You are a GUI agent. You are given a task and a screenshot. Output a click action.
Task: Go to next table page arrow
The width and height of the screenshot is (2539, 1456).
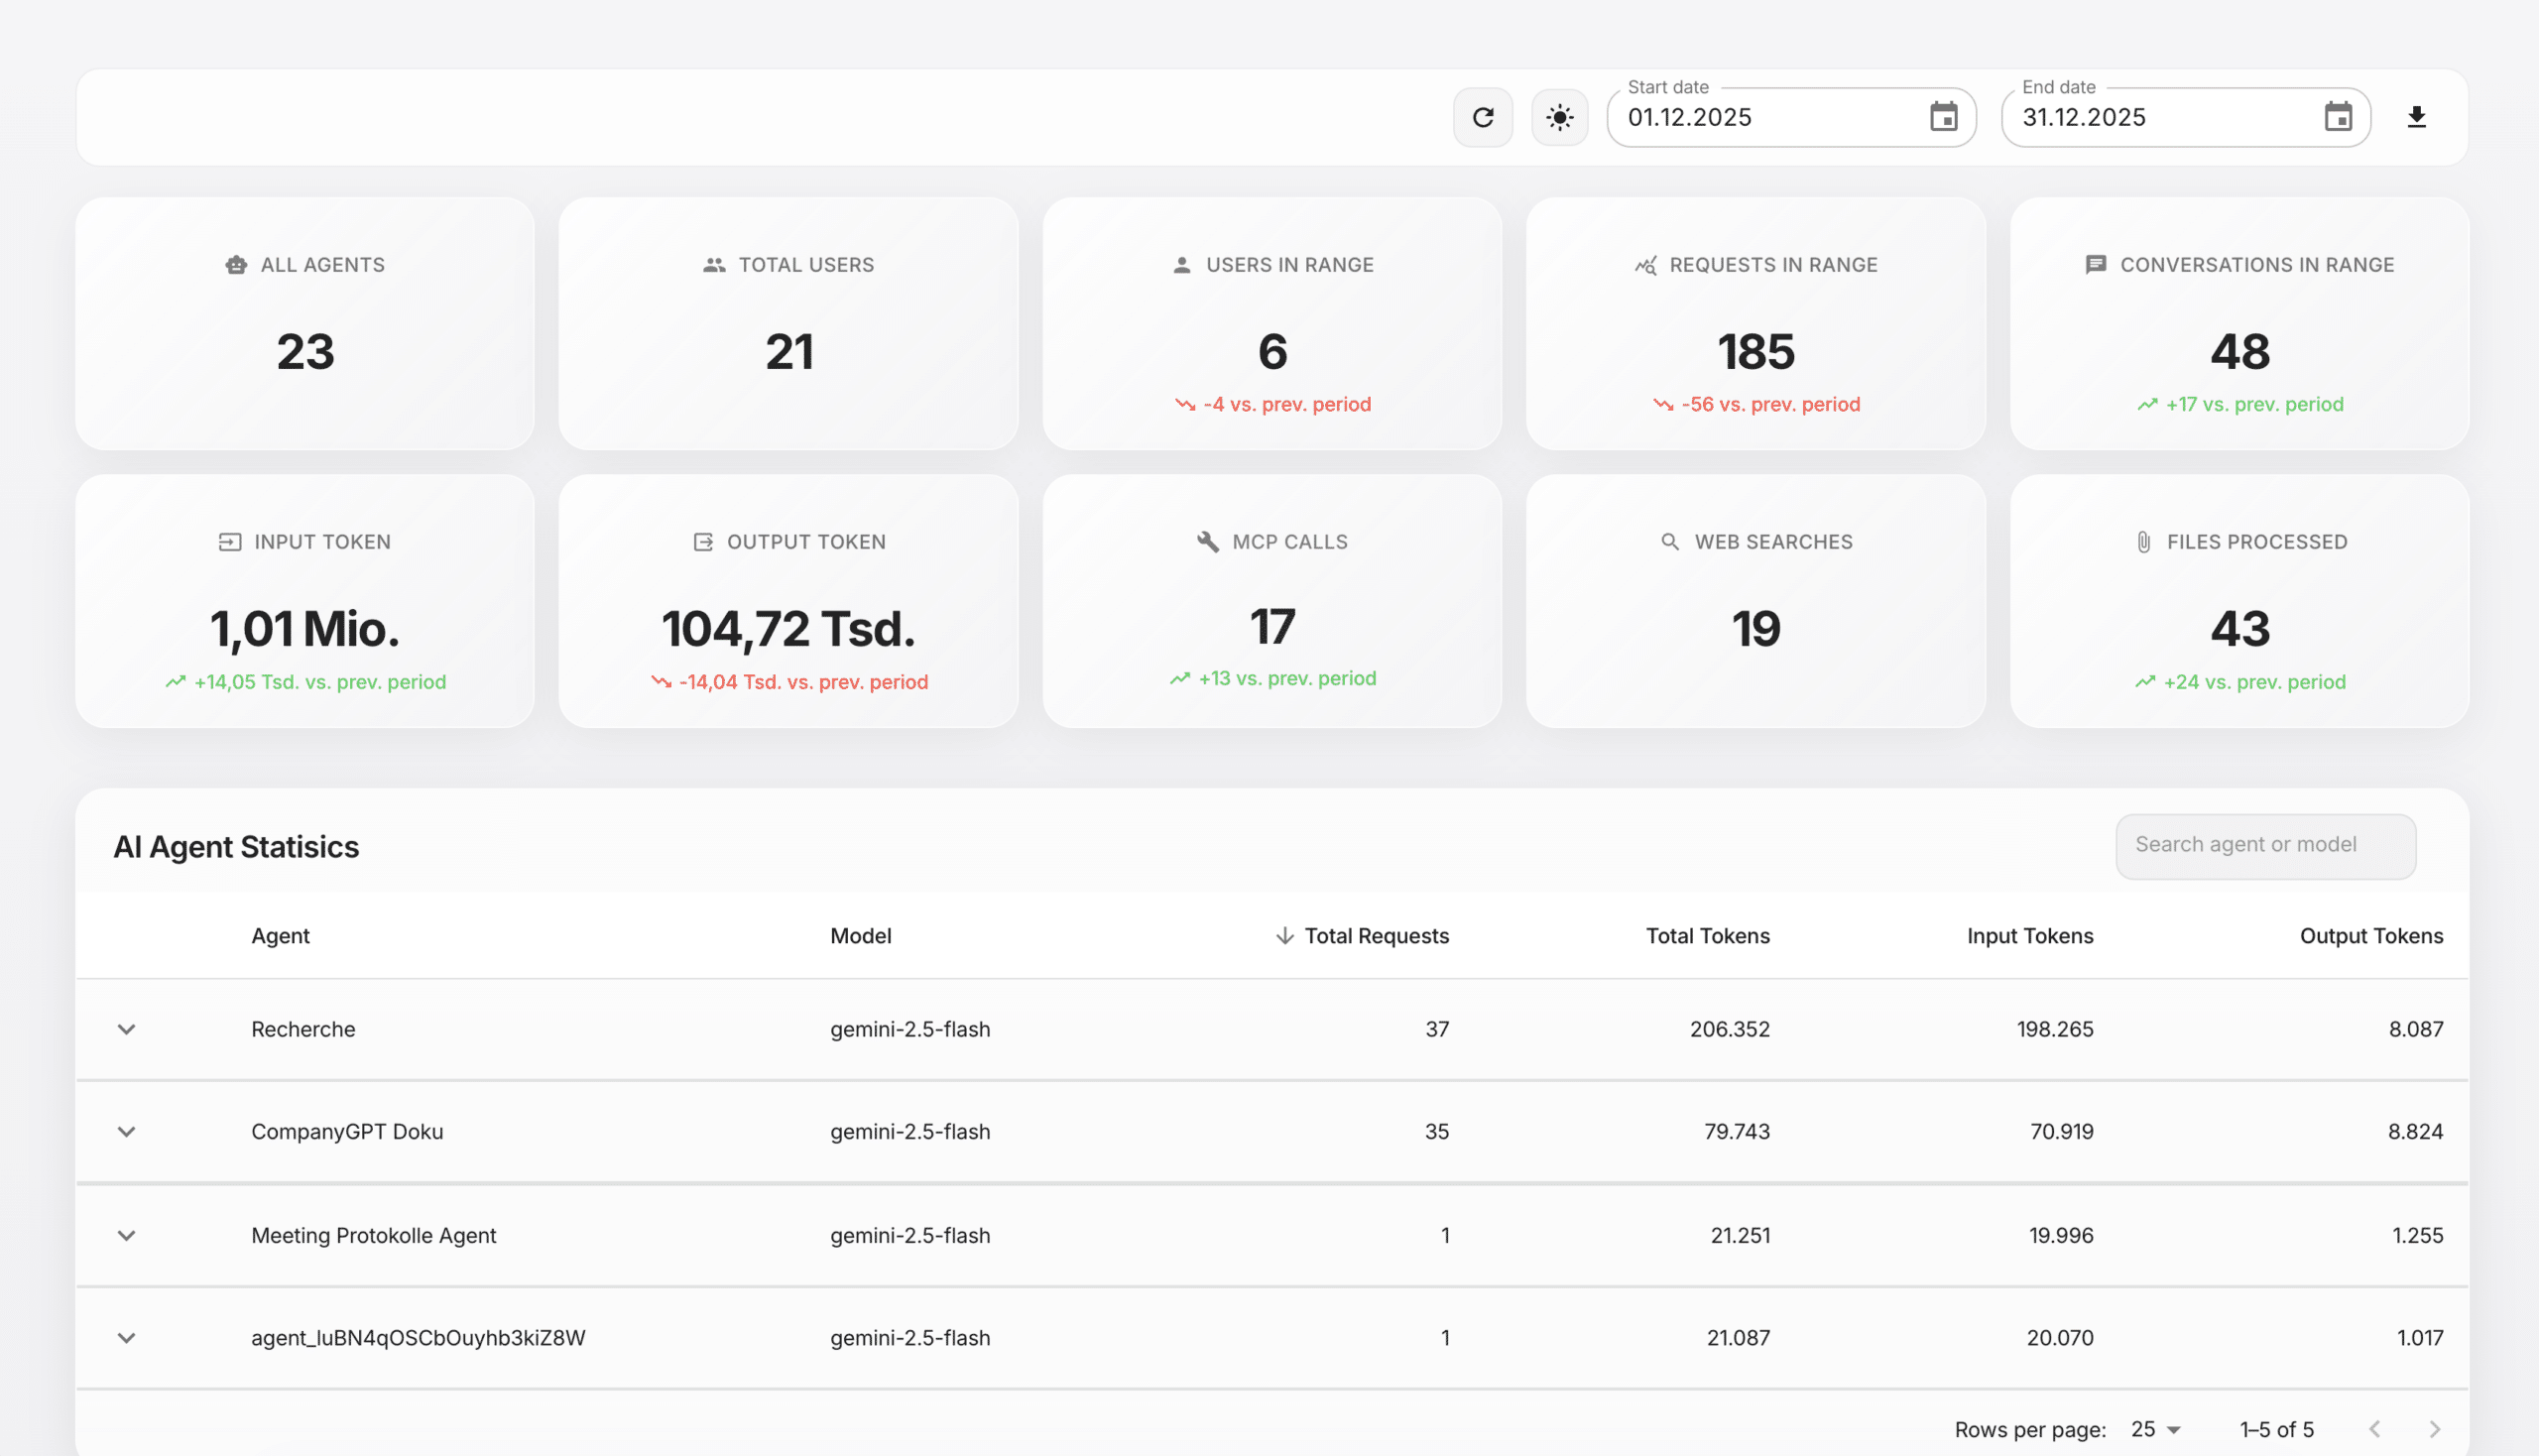pyautogui.click(x=2434, y=1429)
